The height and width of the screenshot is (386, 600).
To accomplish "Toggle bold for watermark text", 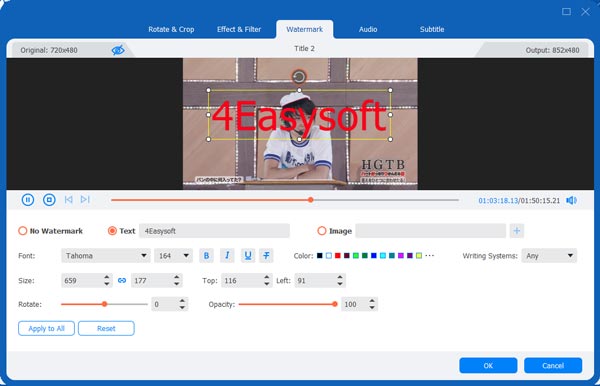I will 206,256.
